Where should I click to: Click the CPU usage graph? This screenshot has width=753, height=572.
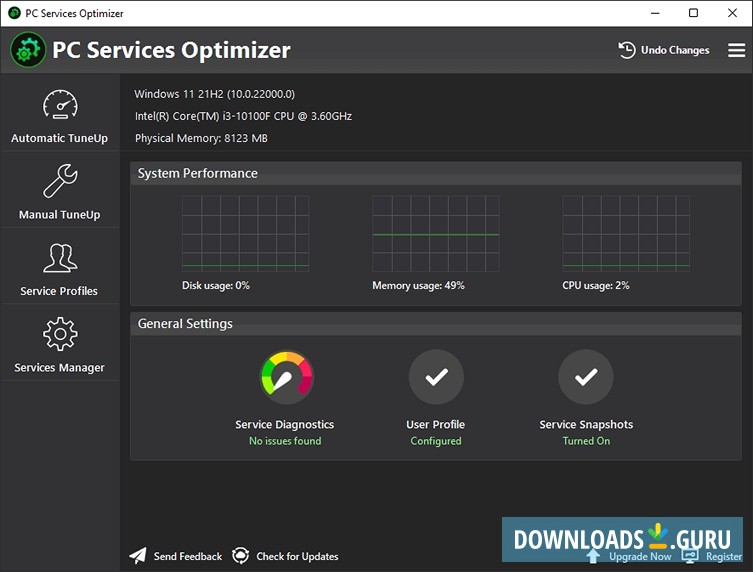(x=626, y=233)
